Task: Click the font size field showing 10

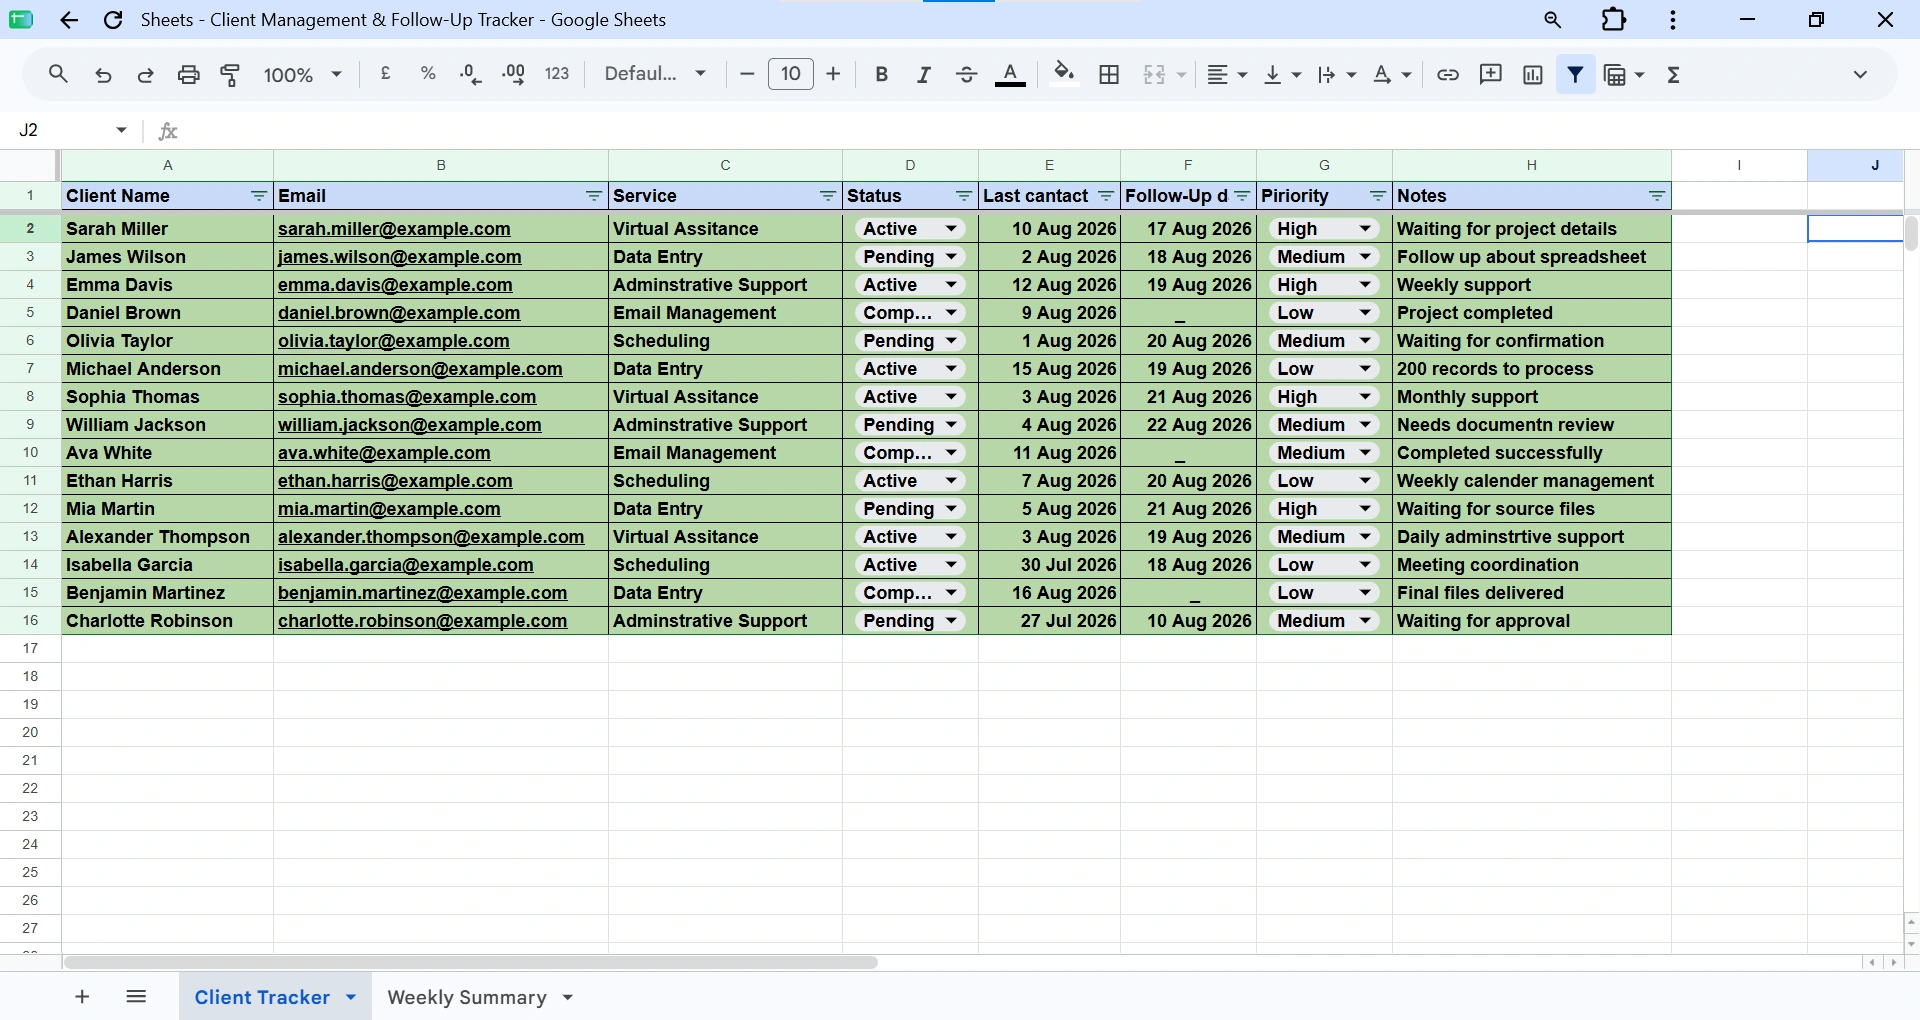Action: pos(791,73)
